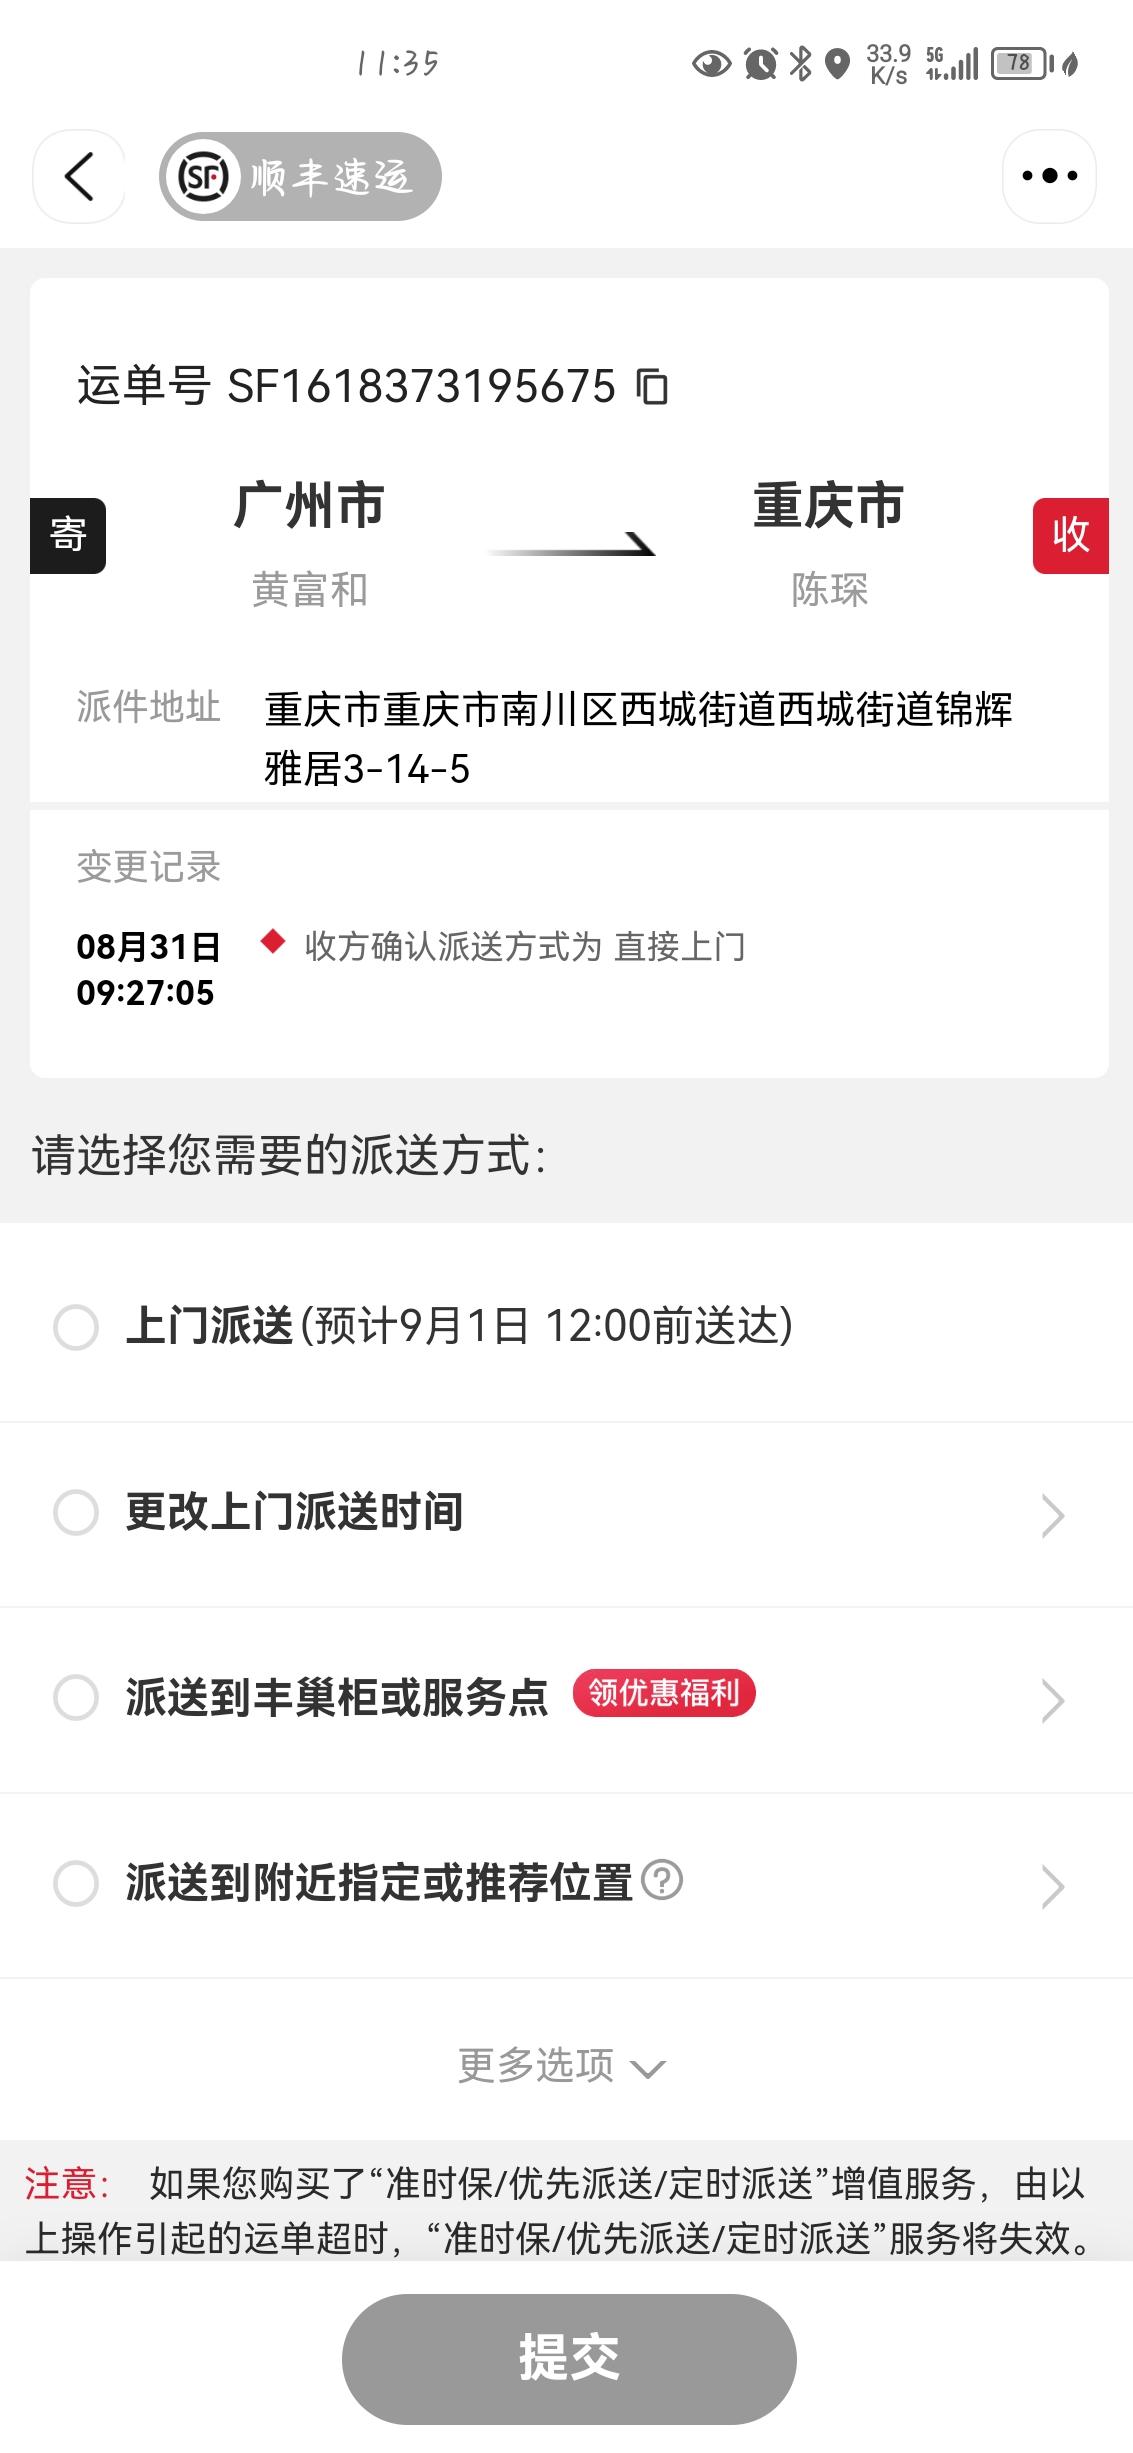Tap the question mark help icon
This screenshot has width=1133, height=2453.
pos(662,1879)
